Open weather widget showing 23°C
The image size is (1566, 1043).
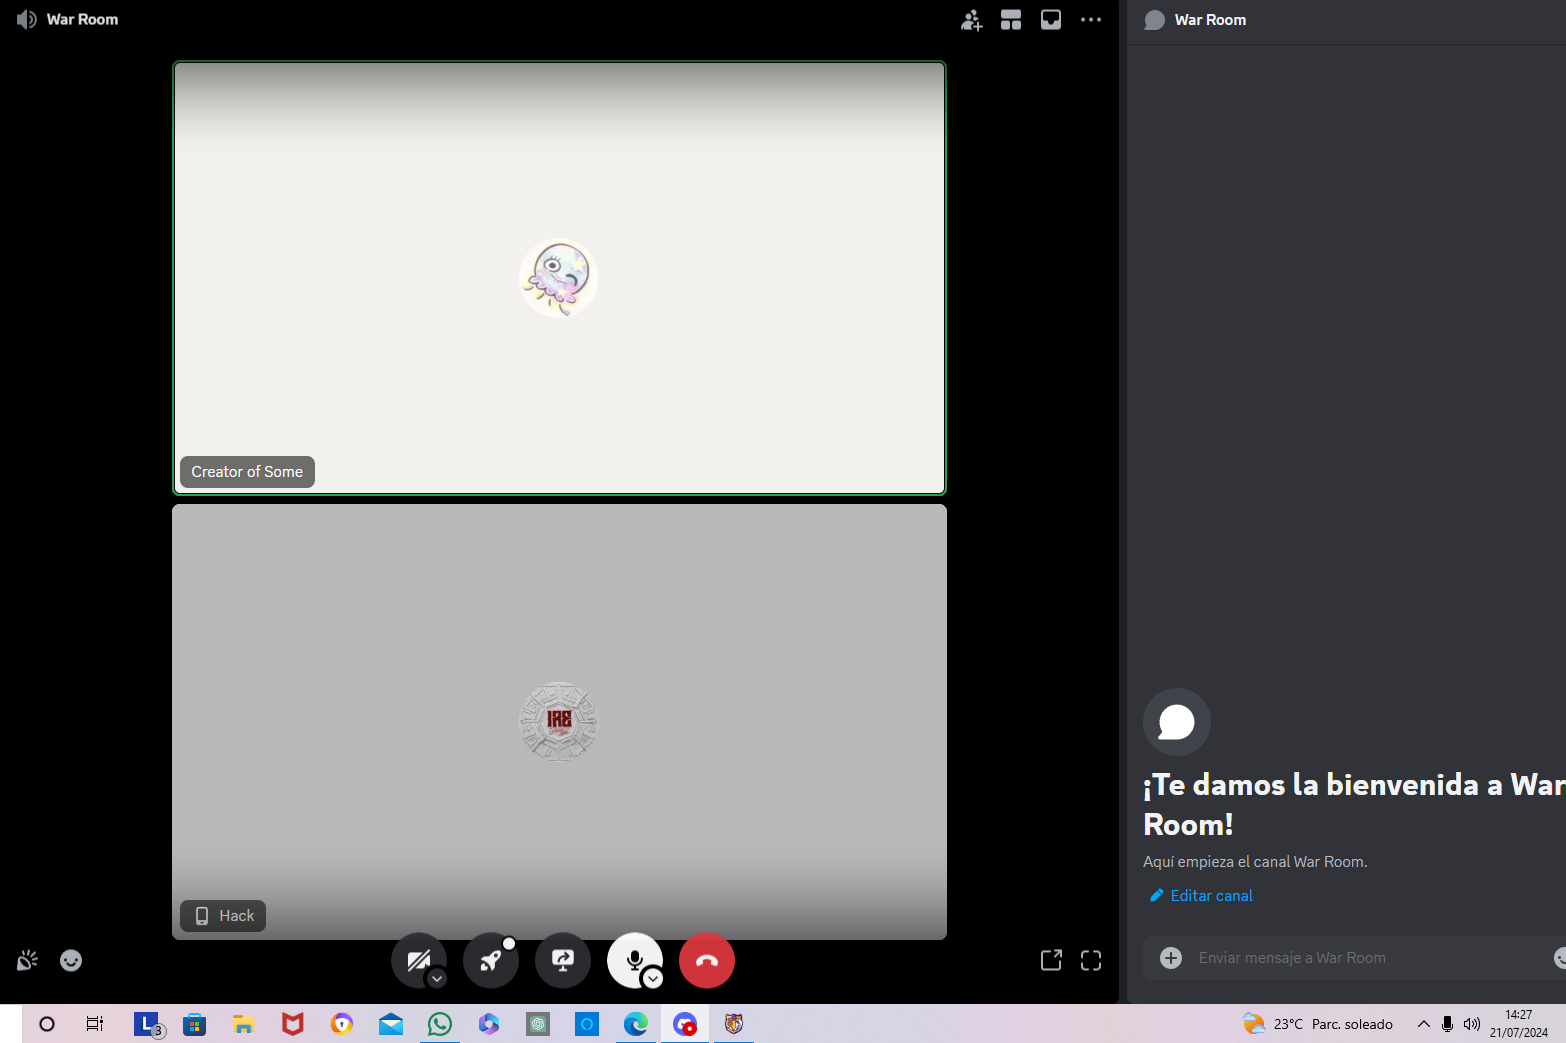(x=1318, y=1024)
